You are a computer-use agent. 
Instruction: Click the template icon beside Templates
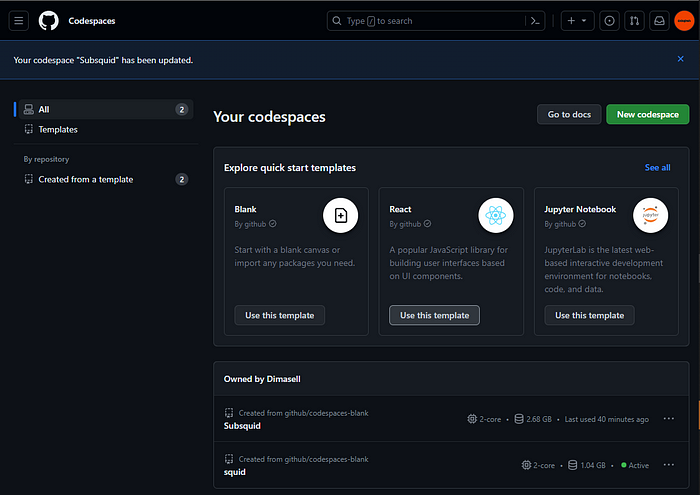coord(29,129)
